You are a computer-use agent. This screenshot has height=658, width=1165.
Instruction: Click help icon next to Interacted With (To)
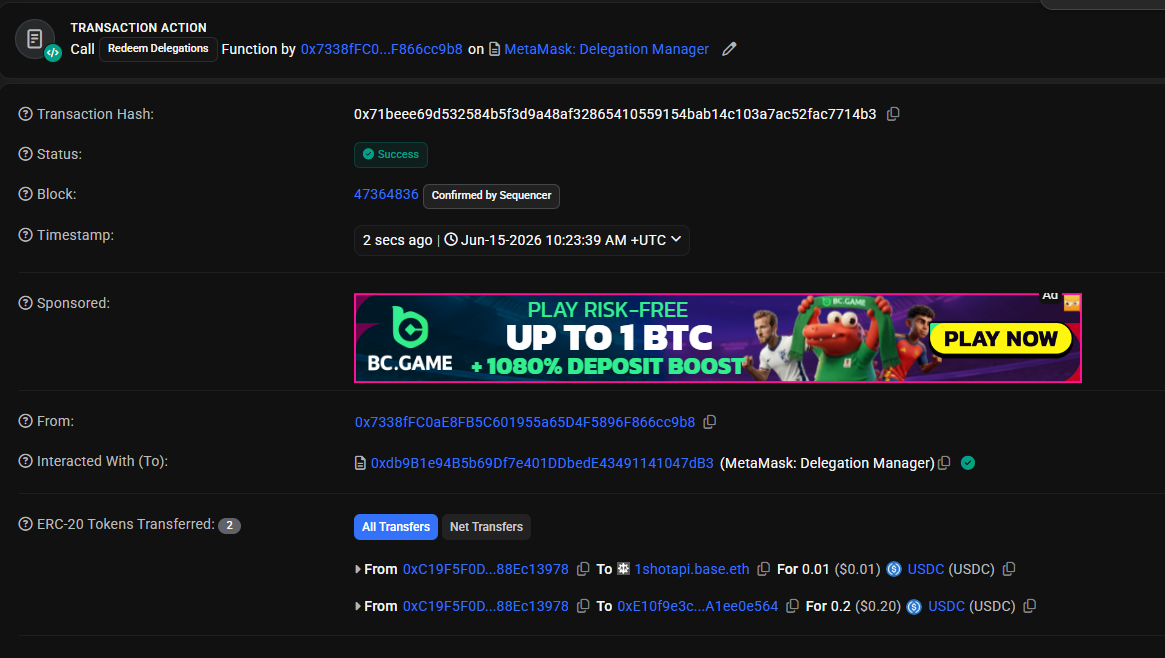[25, 460]
